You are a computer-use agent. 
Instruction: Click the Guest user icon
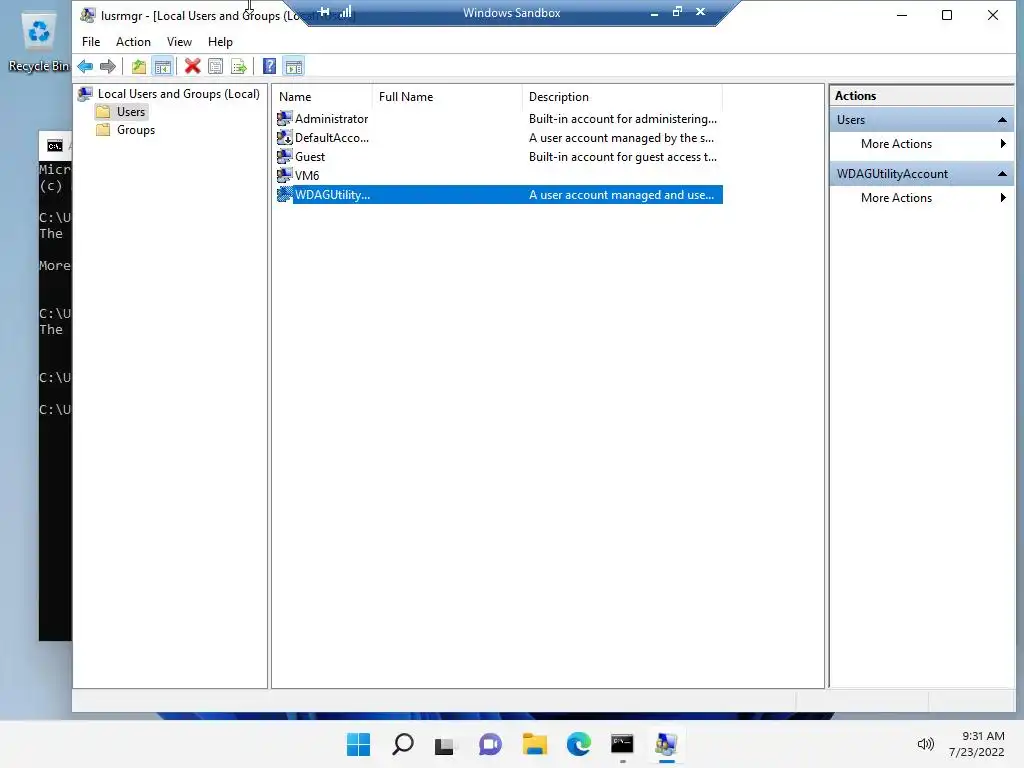(x=284, y=156)
